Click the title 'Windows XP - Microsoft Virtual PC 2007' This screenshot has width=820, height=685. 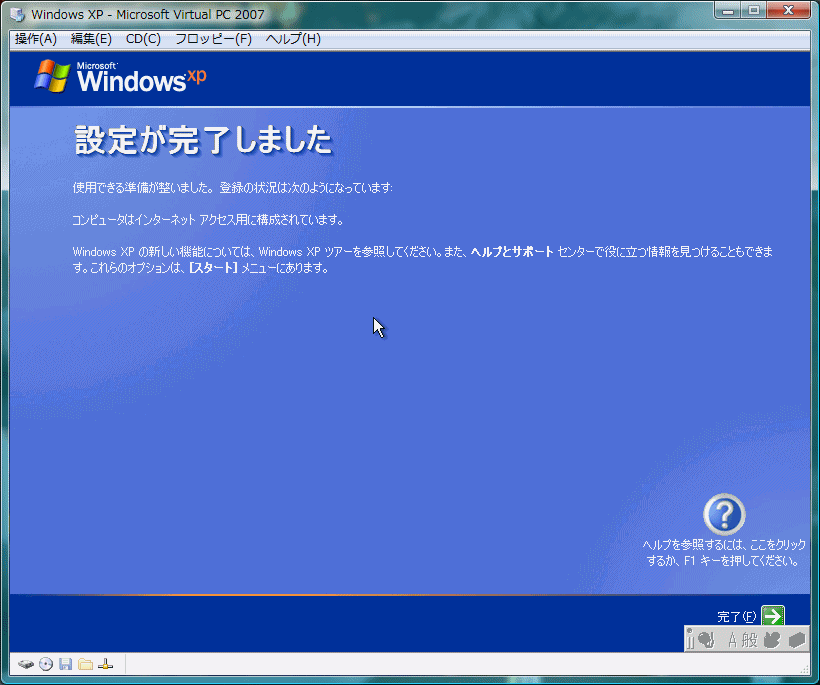[148, 14]
